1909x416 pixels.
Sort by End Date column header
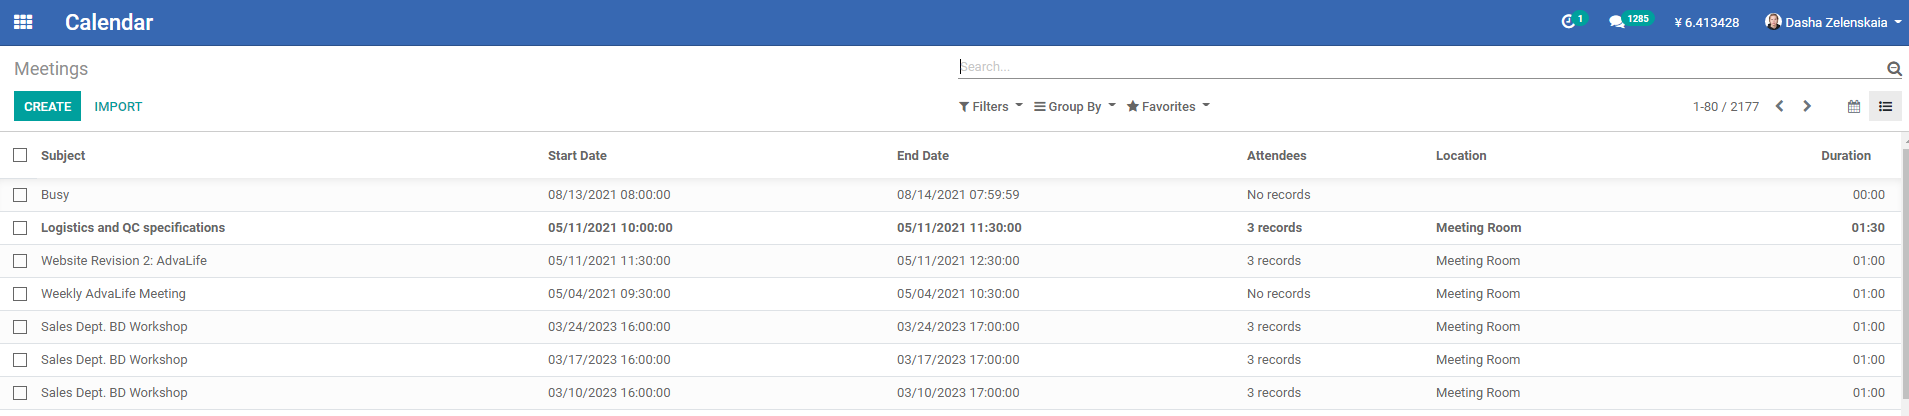click(923, 155)
